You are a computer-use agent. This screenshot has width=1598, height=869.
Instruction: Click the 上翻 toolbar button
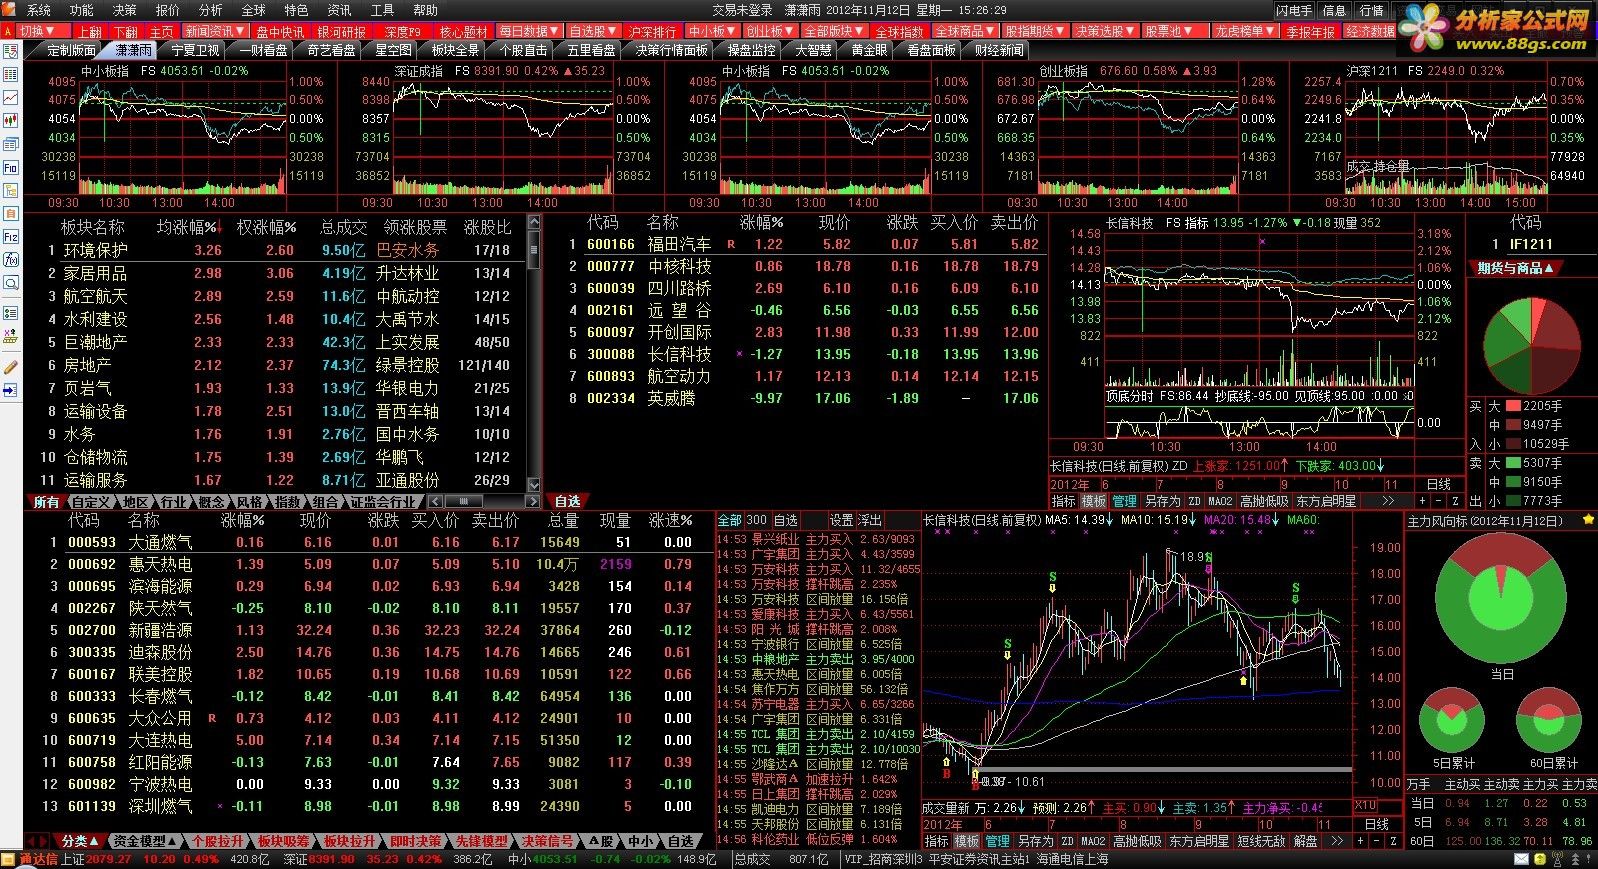click(91, 32)
